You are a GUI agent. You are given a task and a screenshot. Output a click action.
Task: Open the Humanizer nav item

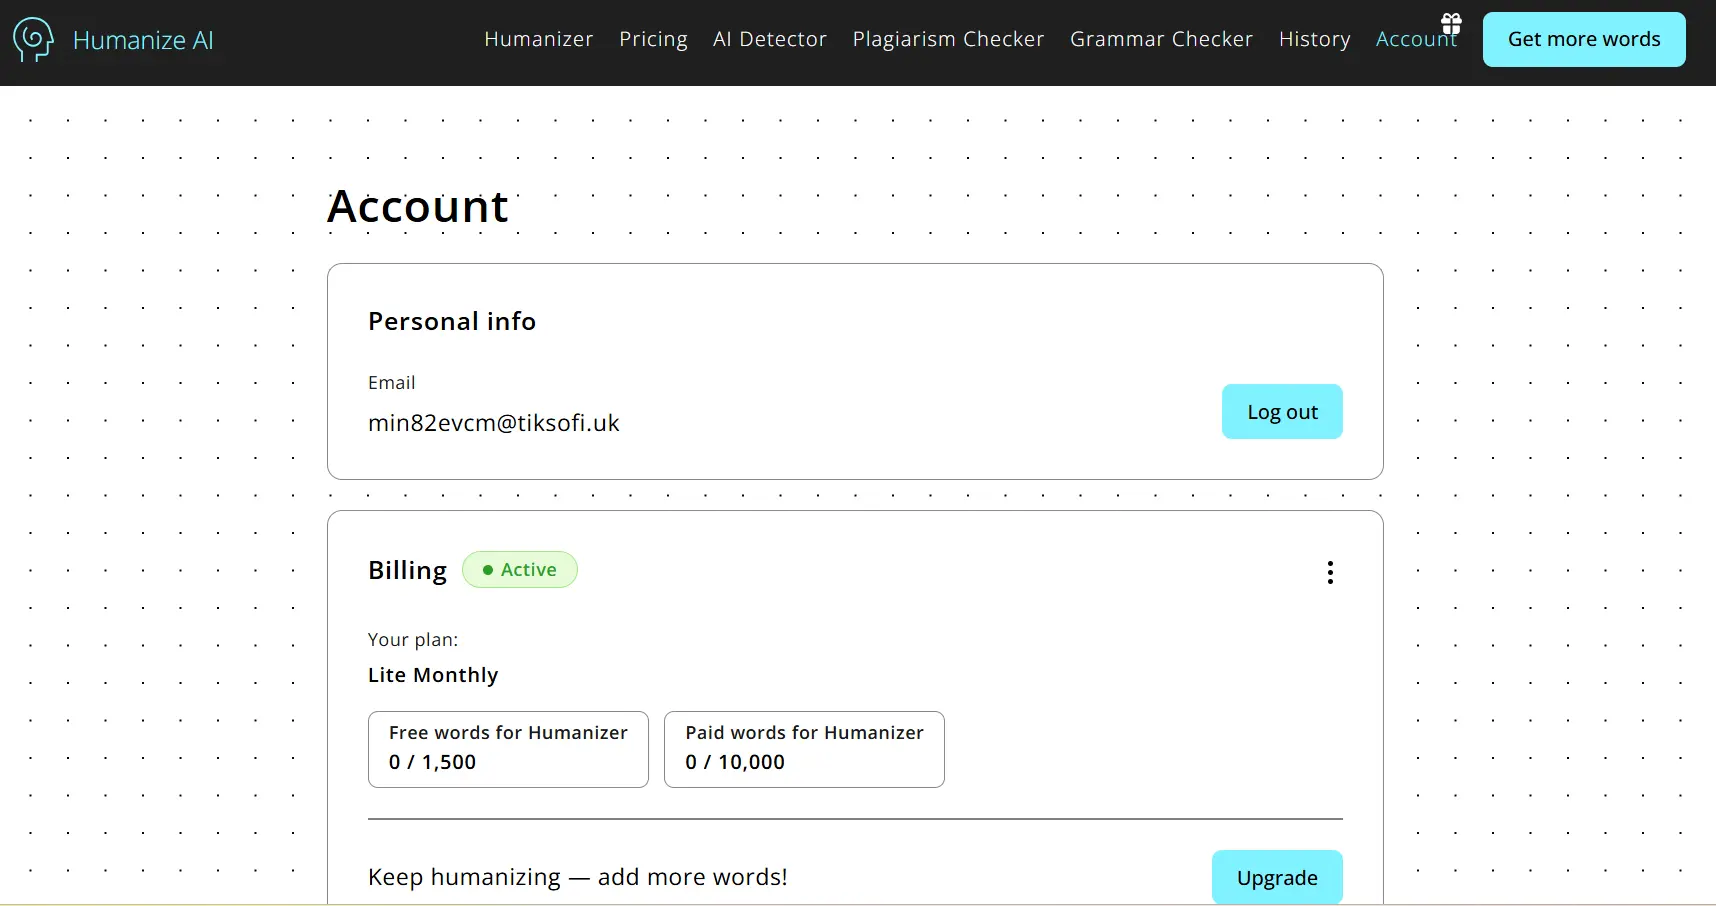point(539,39)
